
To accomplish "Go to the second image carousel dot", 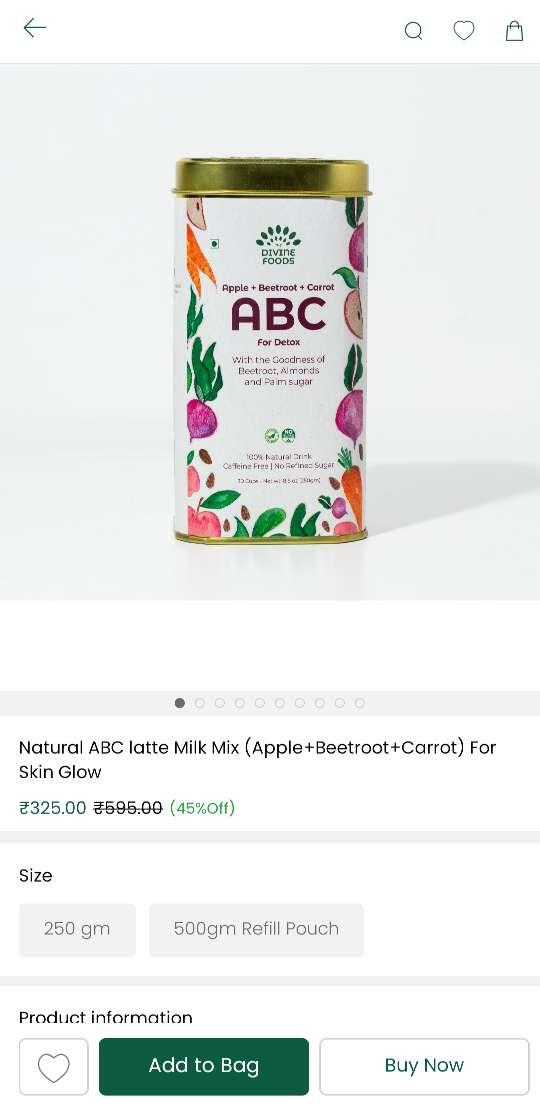I will click(x=200, y=703).
